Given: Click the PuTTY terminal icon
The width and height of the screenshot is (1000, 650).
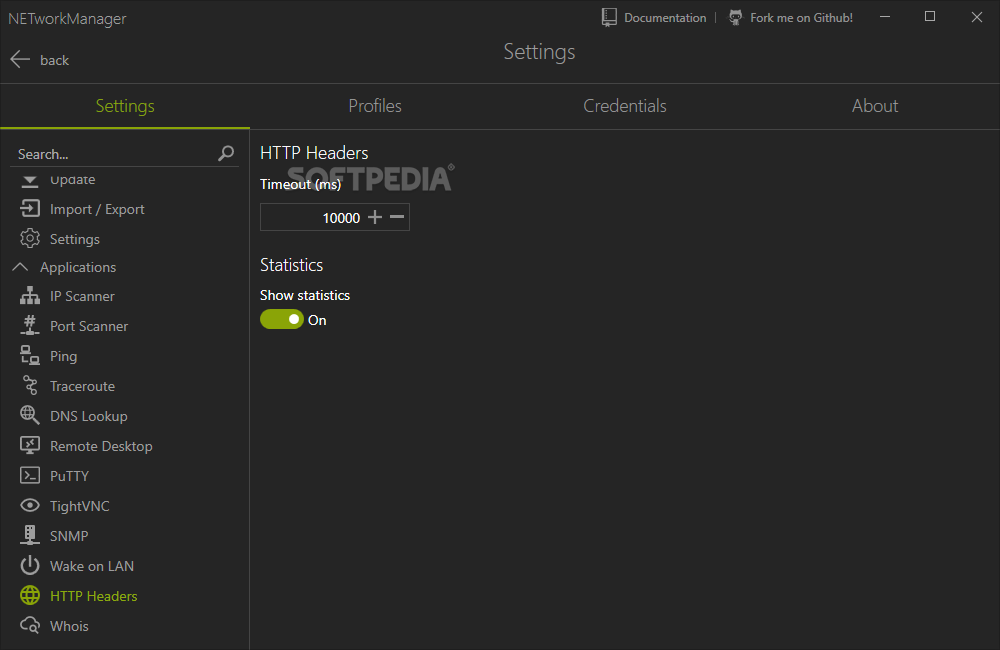Looking at the screenshot, I should (30, 476).
